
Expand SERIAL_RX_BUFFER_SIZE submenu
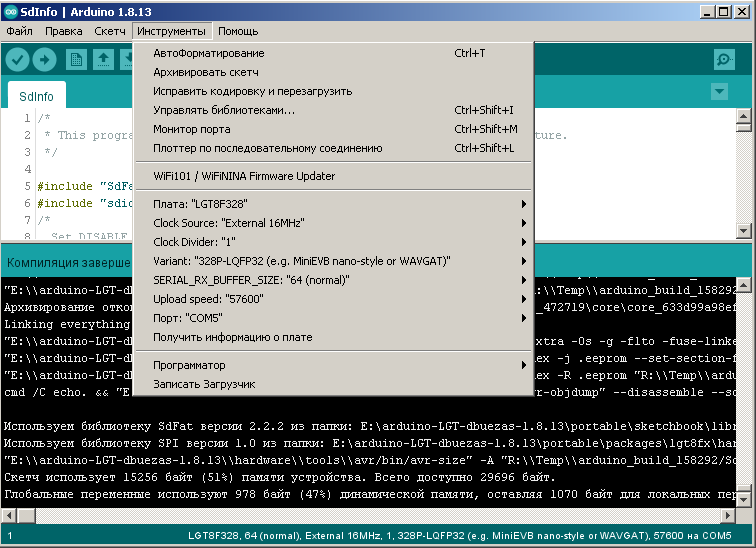pyautogui.click(x=333, y=280)
